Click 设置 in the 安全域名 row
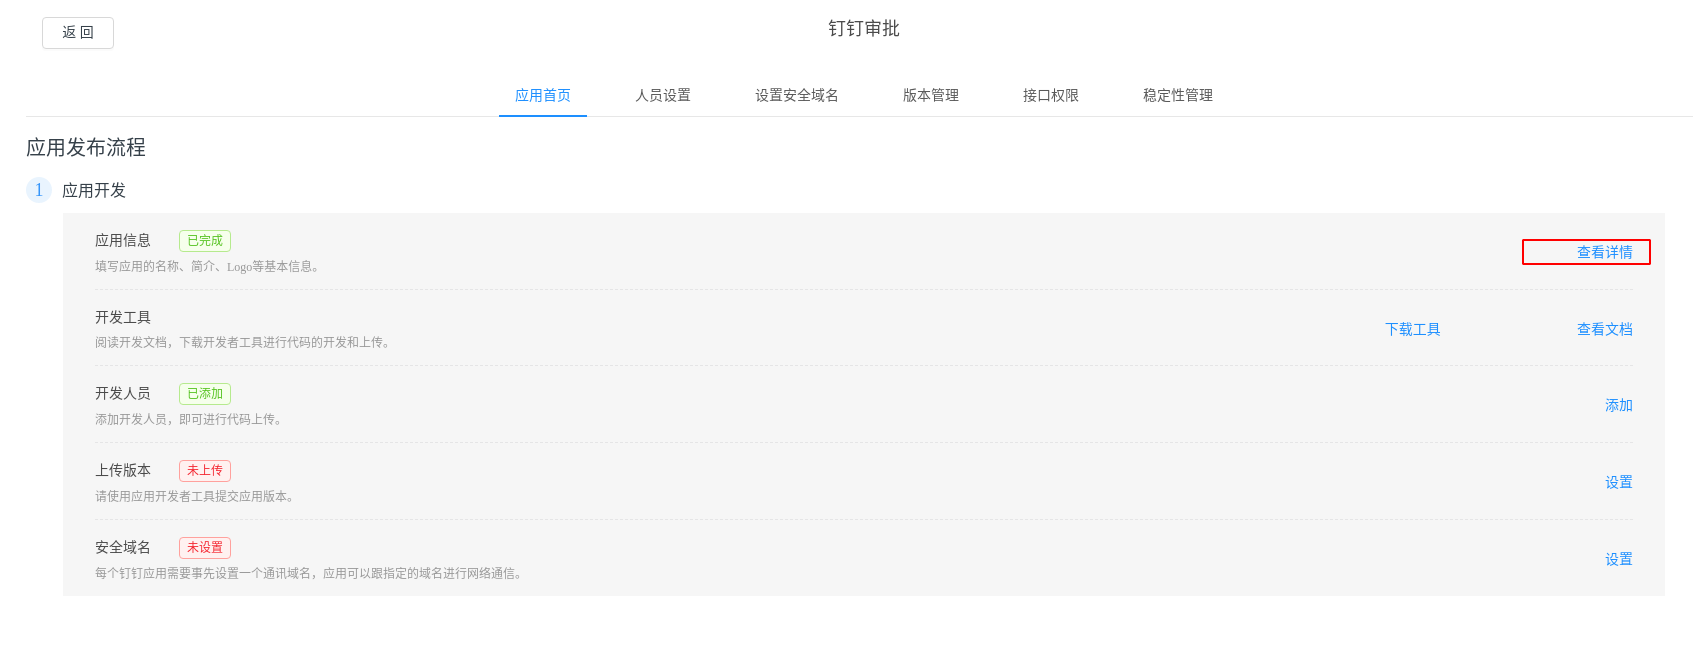 1618,559
